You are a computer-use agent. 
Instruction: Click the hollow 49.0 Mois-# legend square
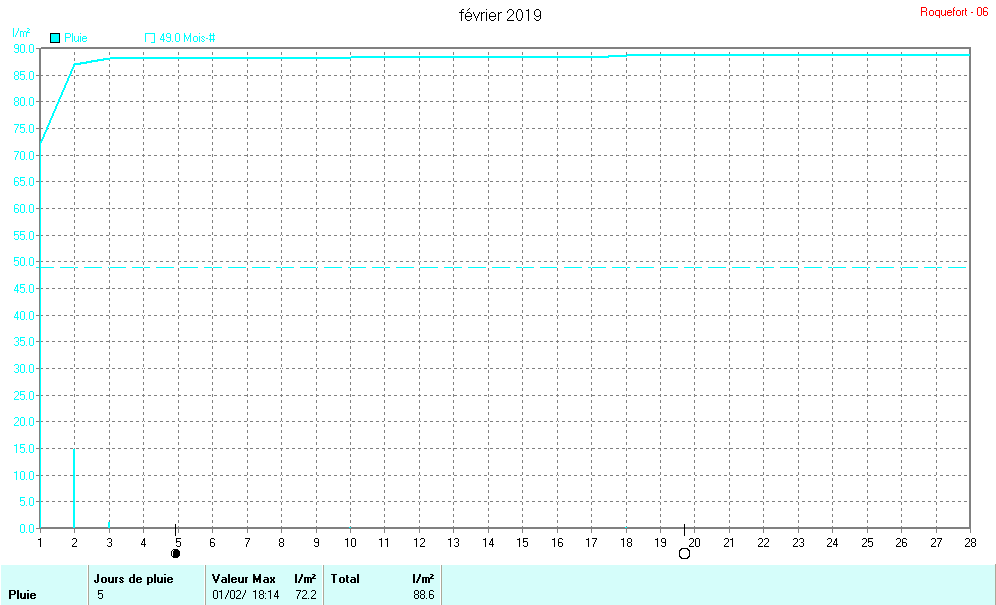[x=150, y=38]
